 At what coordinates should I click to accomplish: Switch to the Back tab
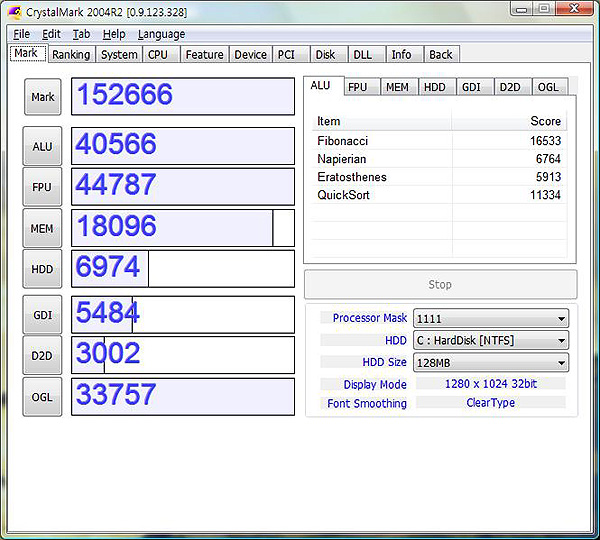coord(442,55)
